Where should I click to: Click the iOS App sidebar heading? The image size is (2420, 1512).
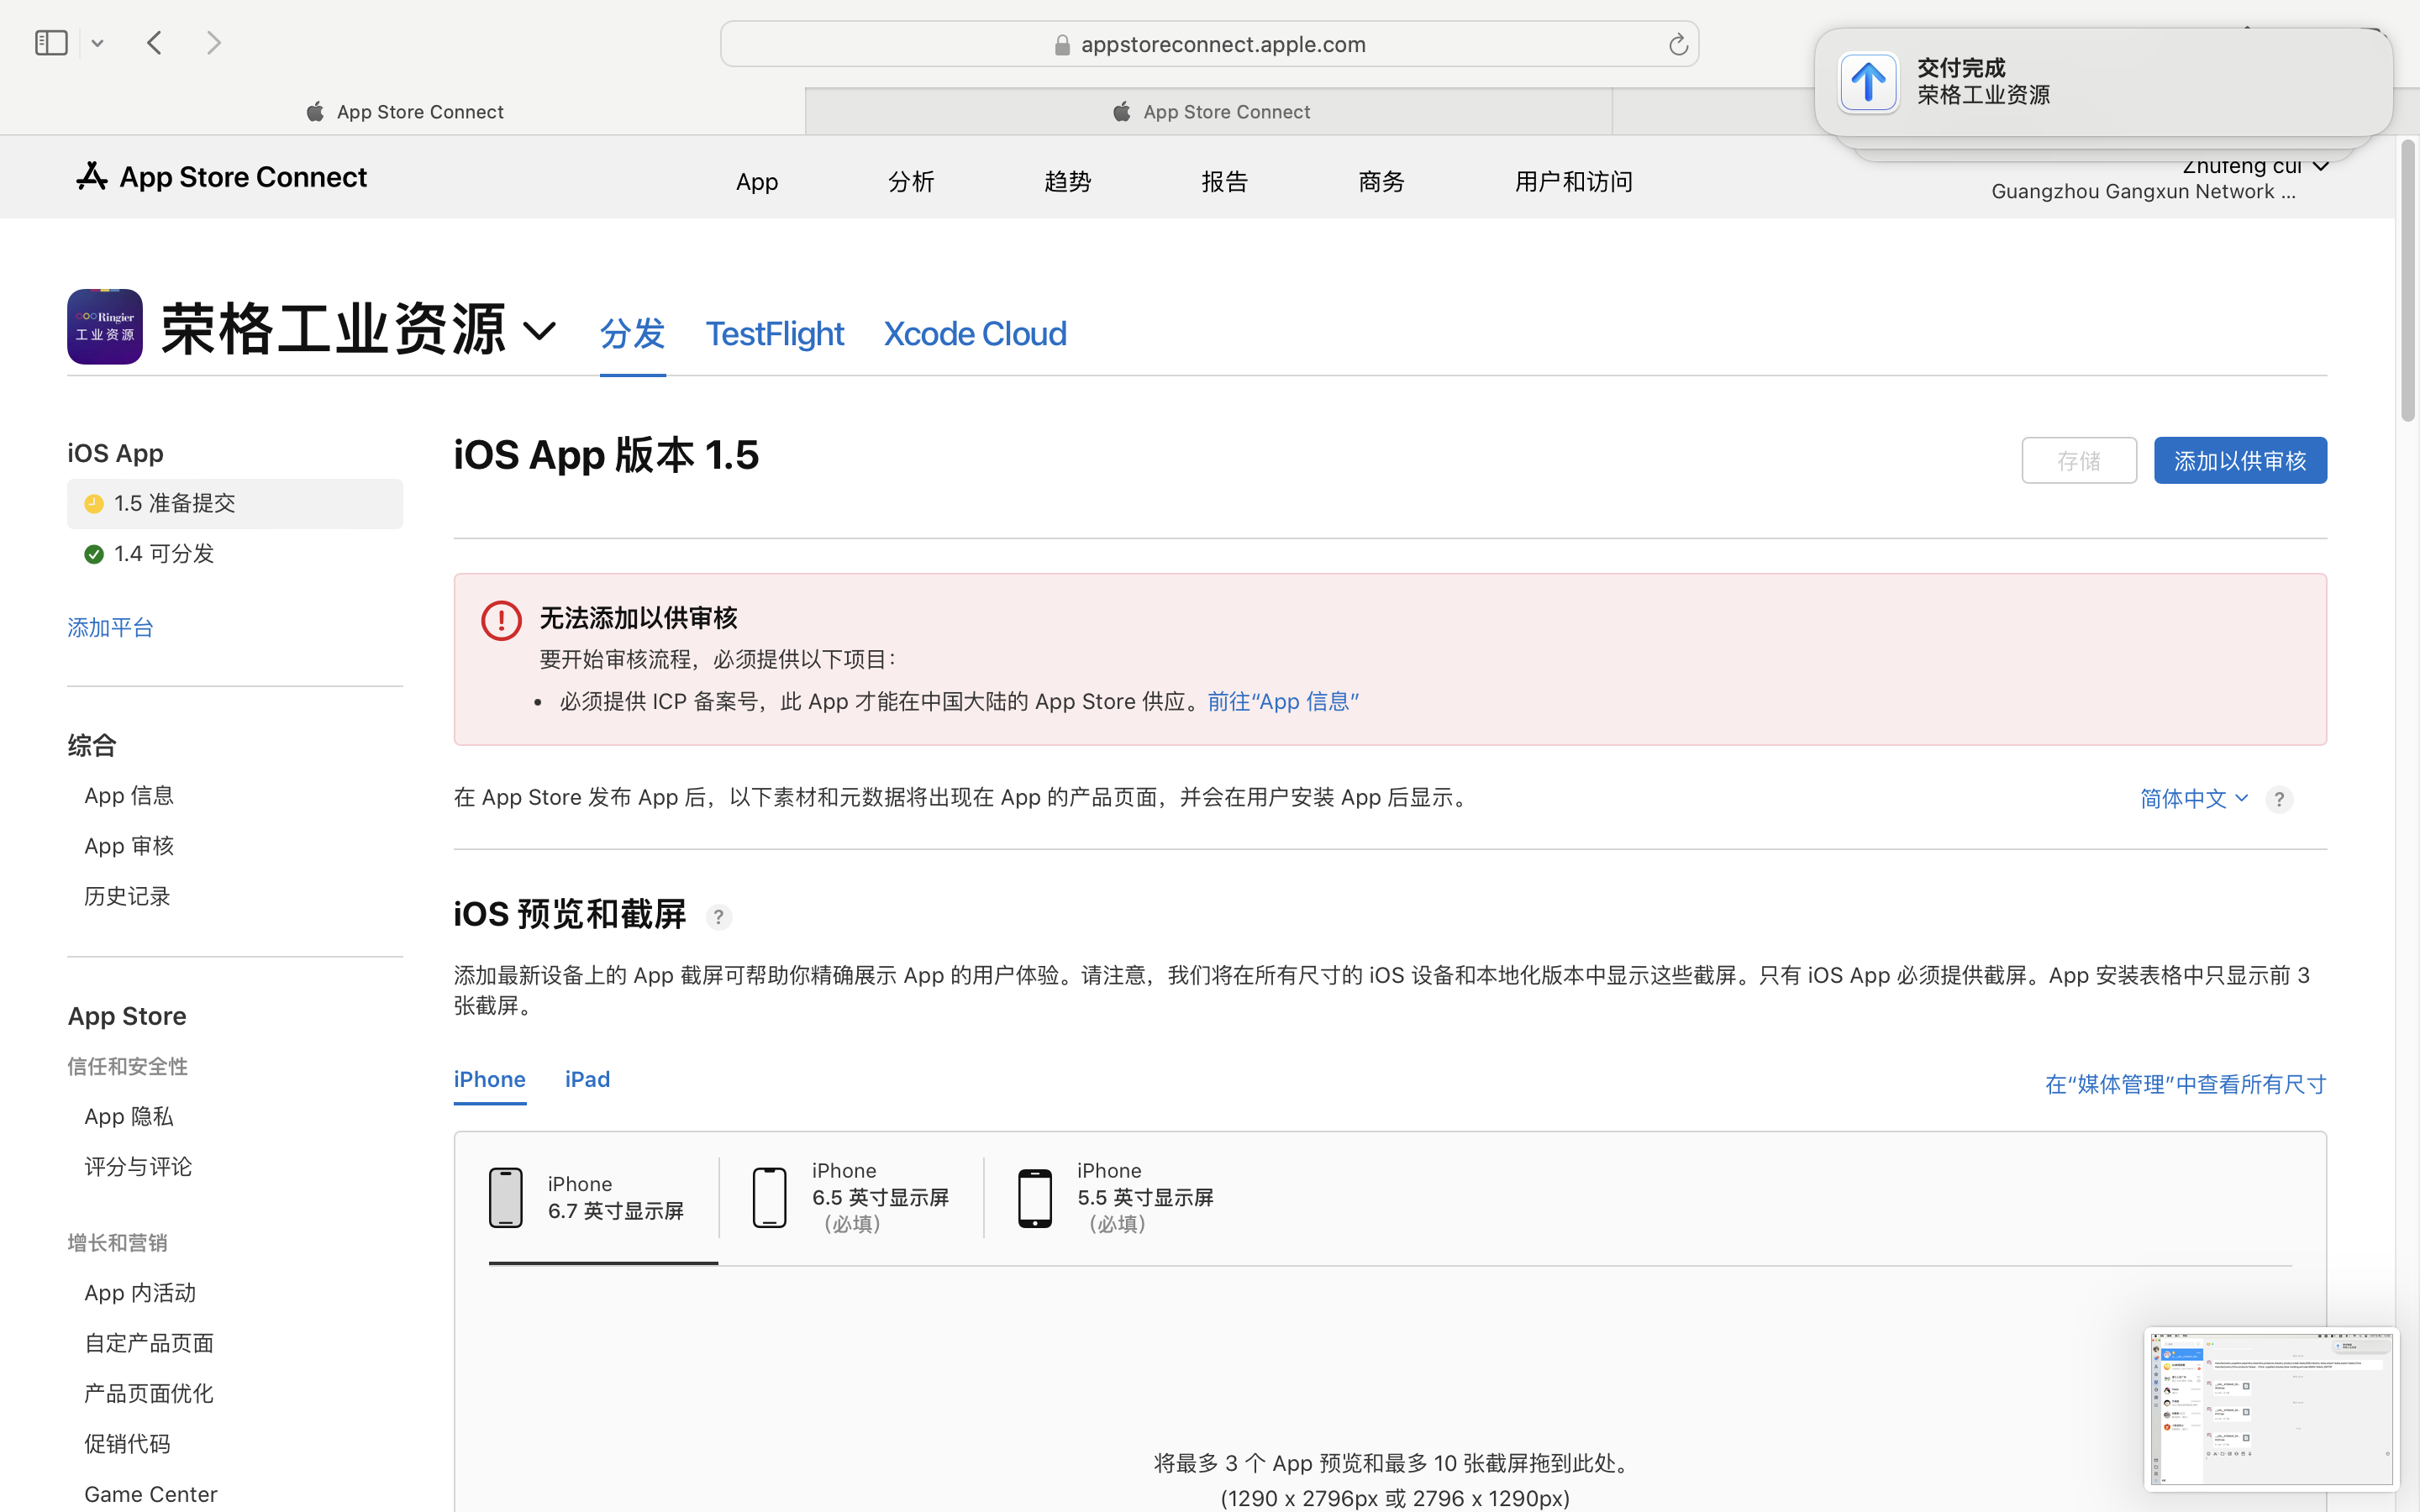coord(115,454)
